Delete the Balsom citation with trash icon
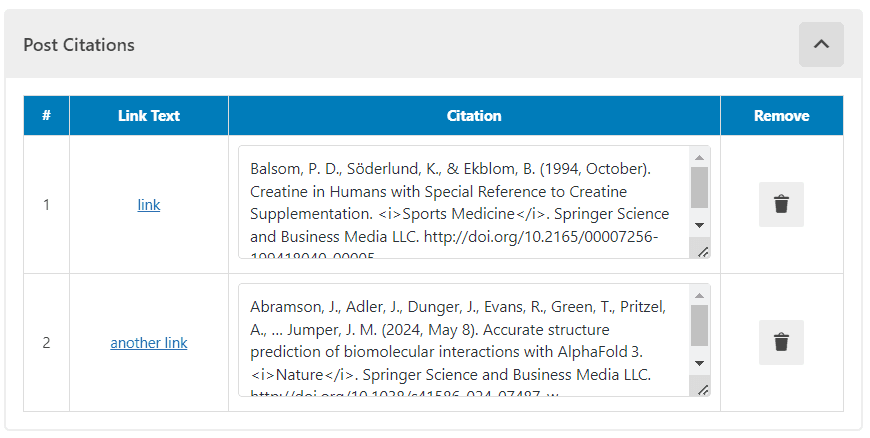Viewport: 870px width, 438px height. coord(781,205)
